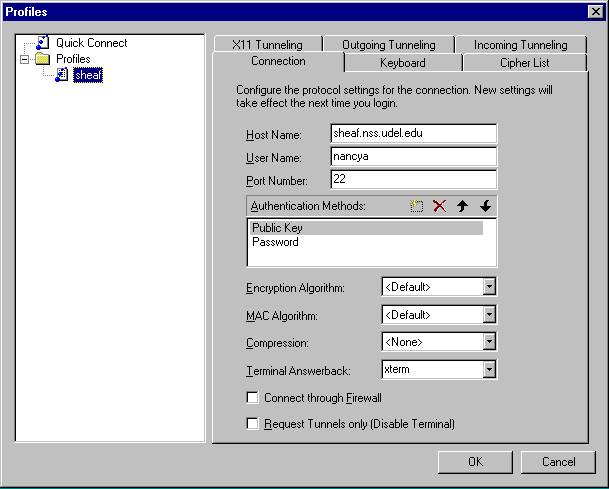Click the Quick Connect icon in tree
The width and height of the screenshot is (609, 489).
pyautogui.click(x=43, y=44)
